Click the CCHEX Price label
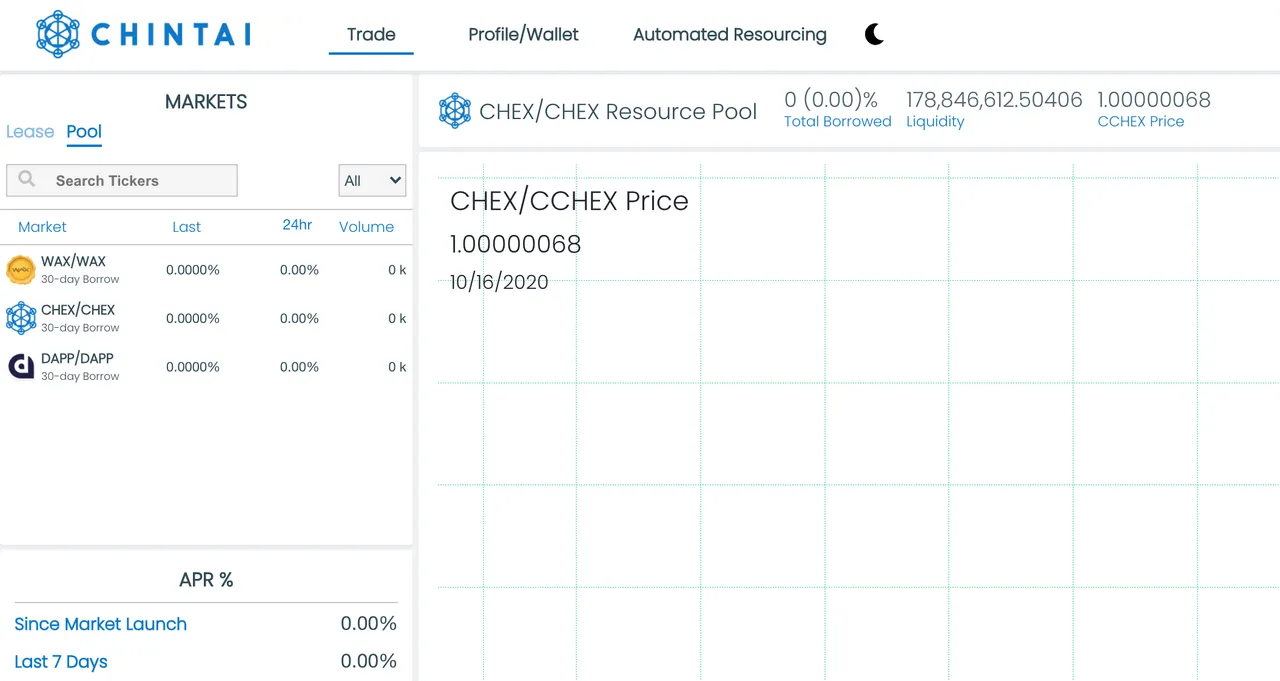The width and height of the screenshot is (1280, 681). (1141, 121)
